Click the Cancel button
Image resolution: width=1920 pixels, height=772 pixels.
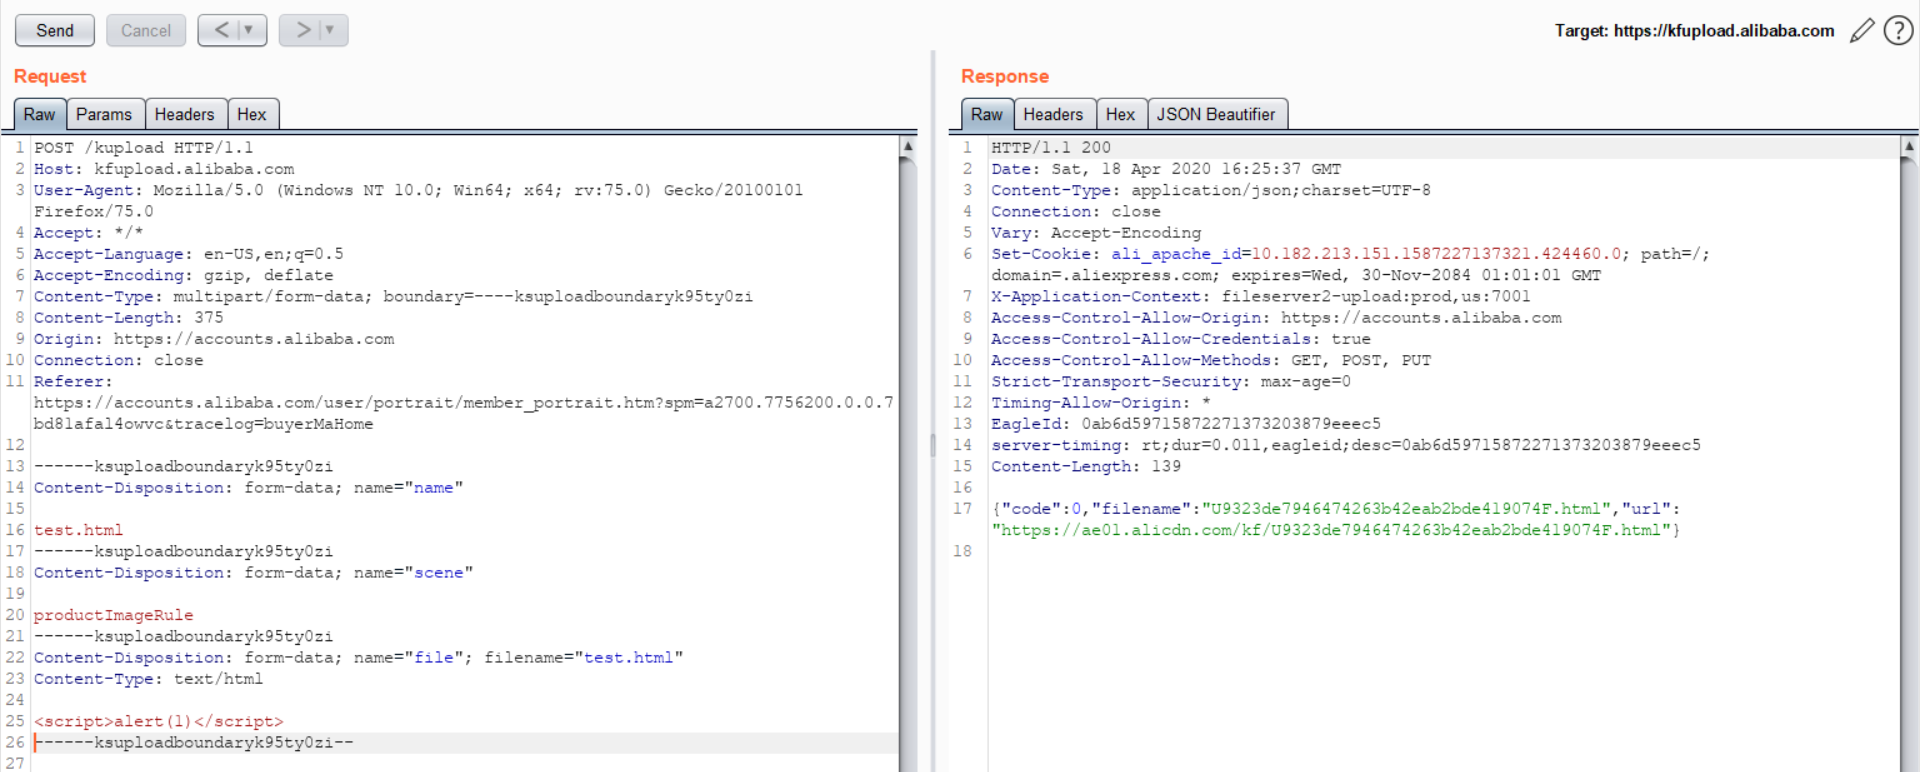[x=146, y=31]
